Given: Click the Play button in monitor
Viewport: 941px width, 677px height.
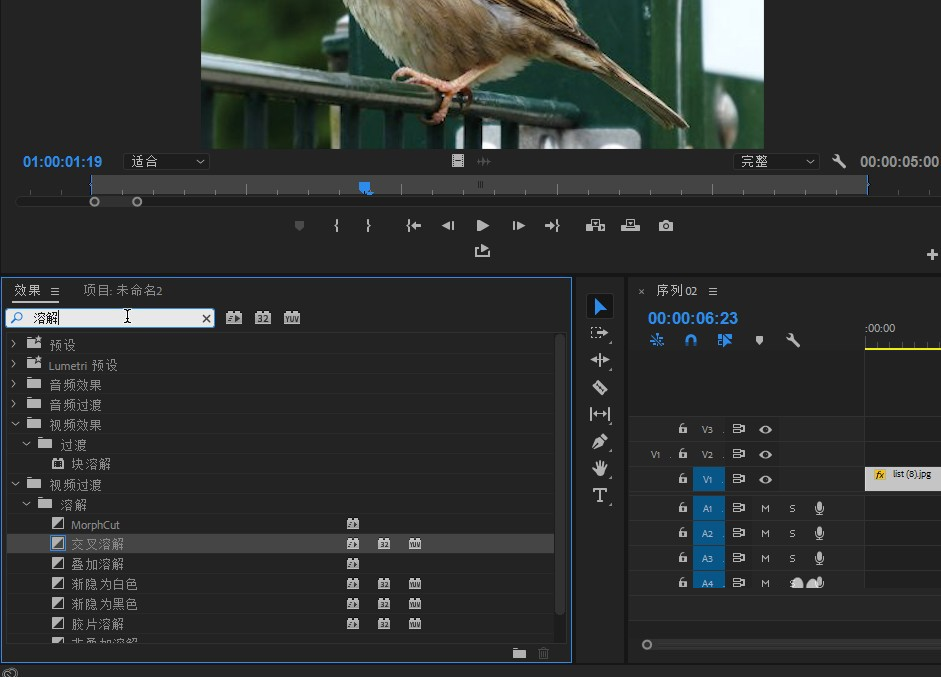Looking at the screenshot, I should [483, 226].
